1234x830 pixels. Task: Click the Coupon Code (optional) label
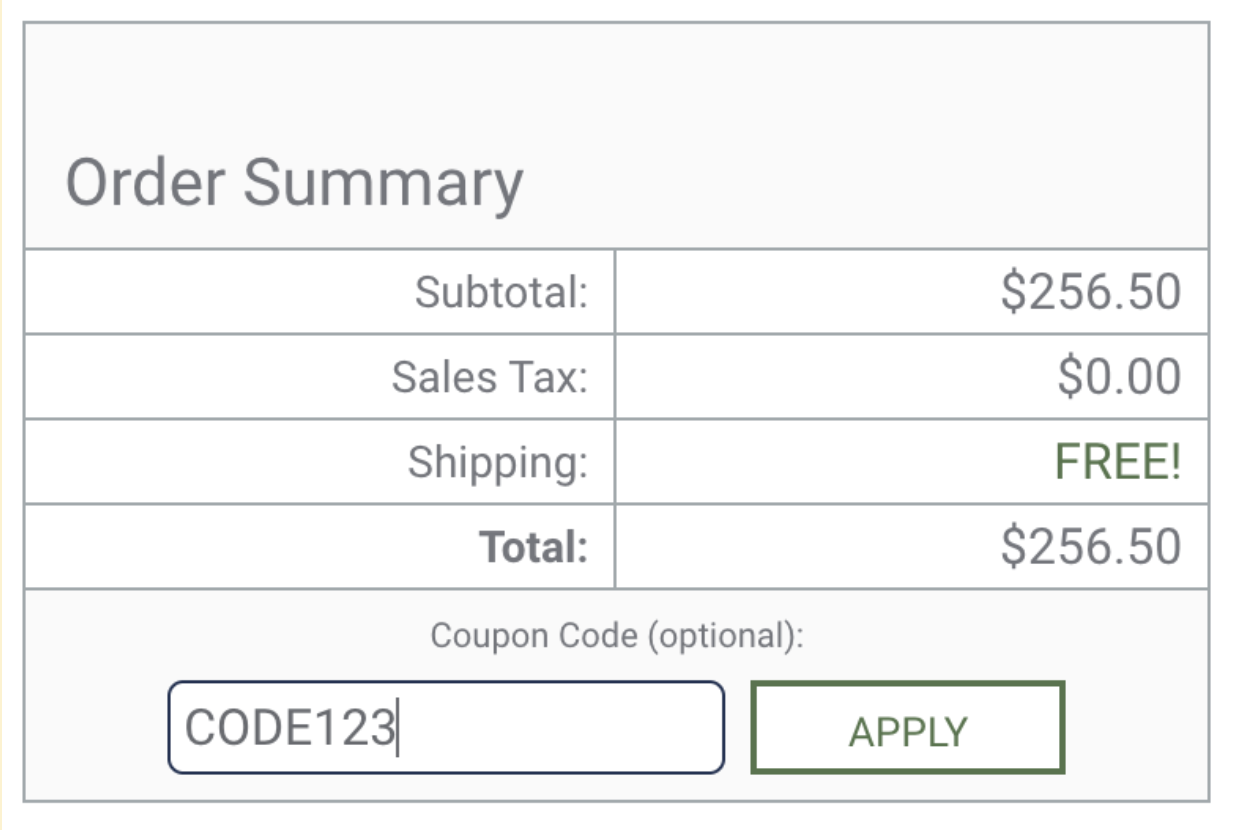[617, 636]
